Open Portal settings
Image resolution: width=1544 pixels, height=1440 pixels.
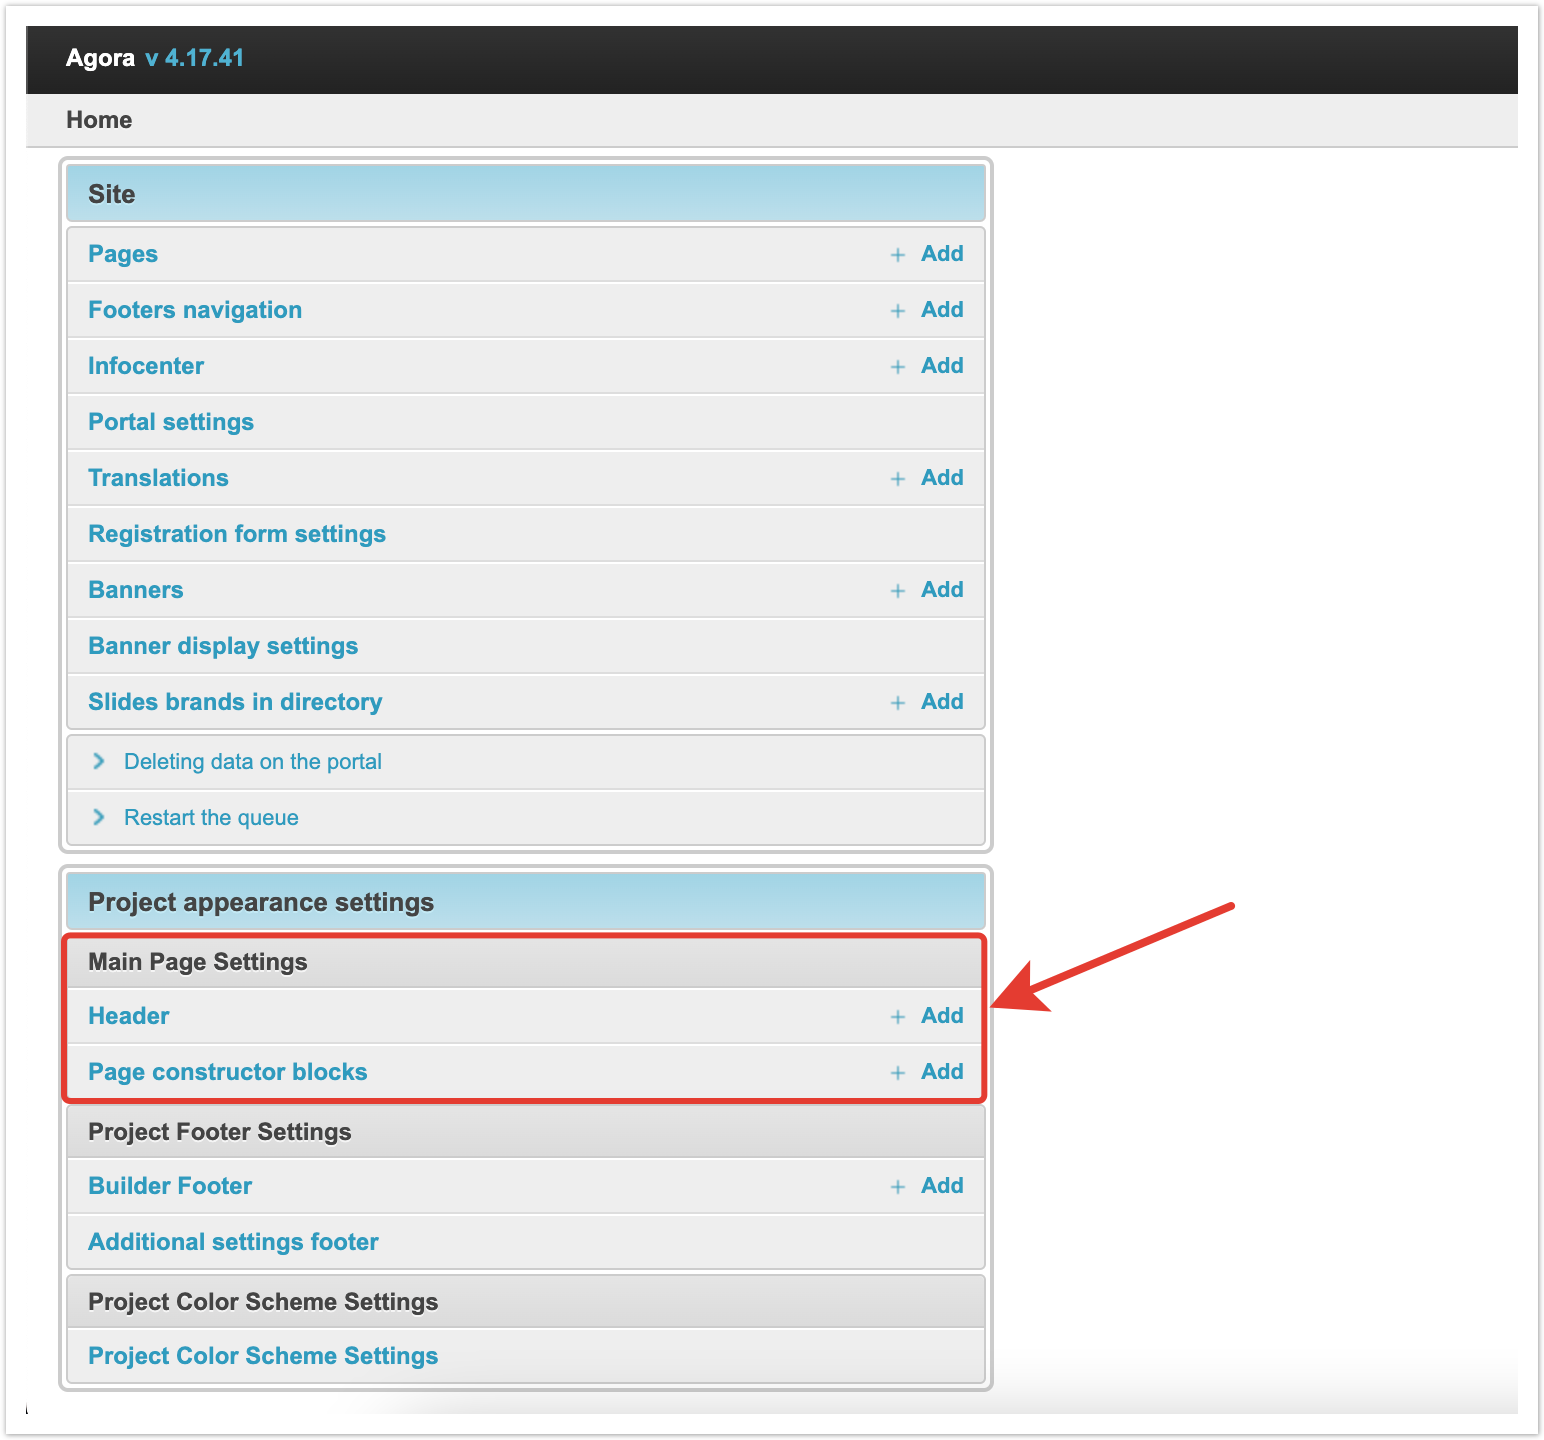(x=171, y=422)
